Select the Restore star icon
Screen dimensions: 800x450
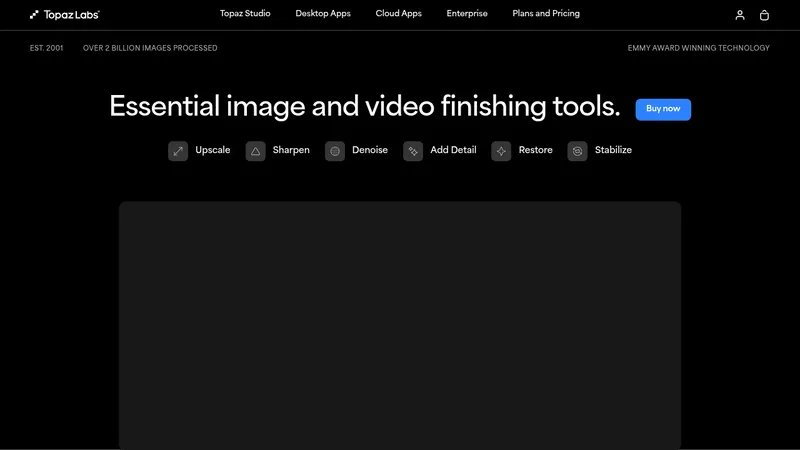click(501, 151)
